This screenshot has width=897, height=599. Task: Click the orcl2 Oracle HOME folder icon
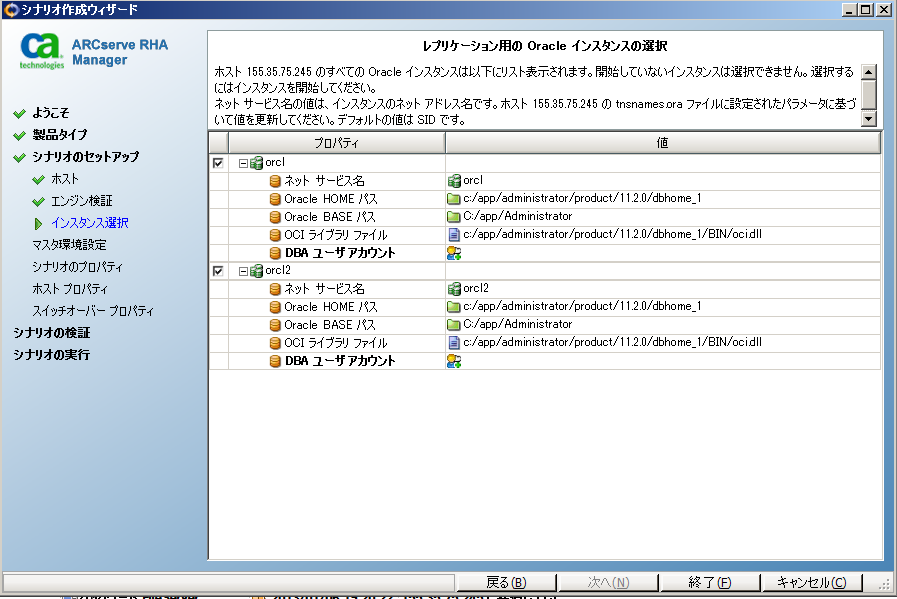[x=454, y=307]
